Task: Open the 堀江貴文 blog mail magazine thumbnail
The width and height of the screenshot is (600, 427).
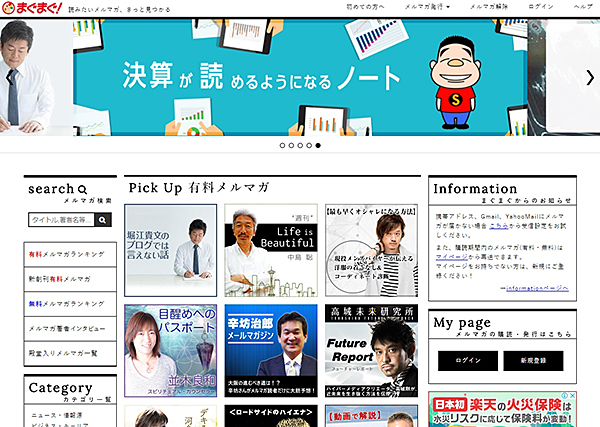Action: pyautogui.click(x=170, y=250)
